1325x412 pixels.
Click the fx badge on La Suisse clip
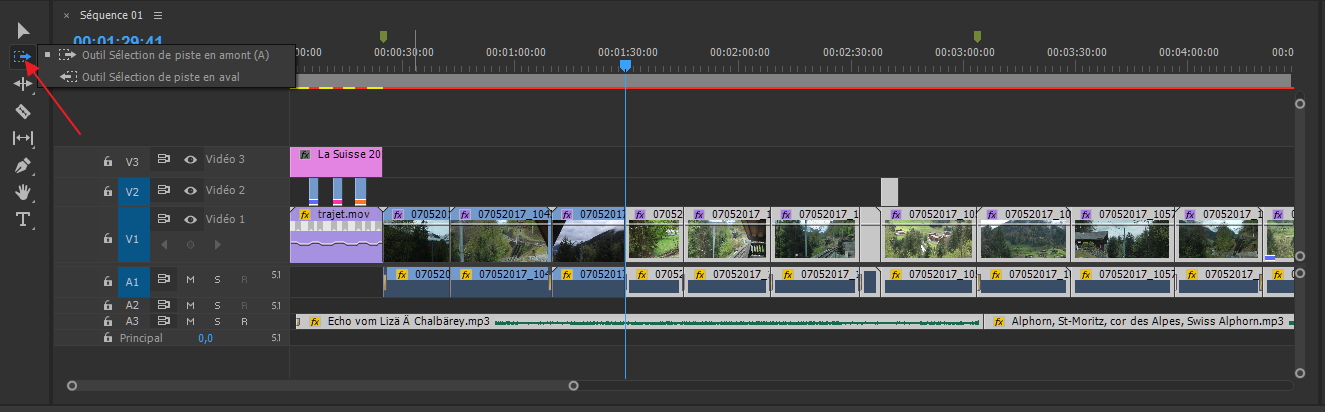pyautogui.click(x=305, y=155)
